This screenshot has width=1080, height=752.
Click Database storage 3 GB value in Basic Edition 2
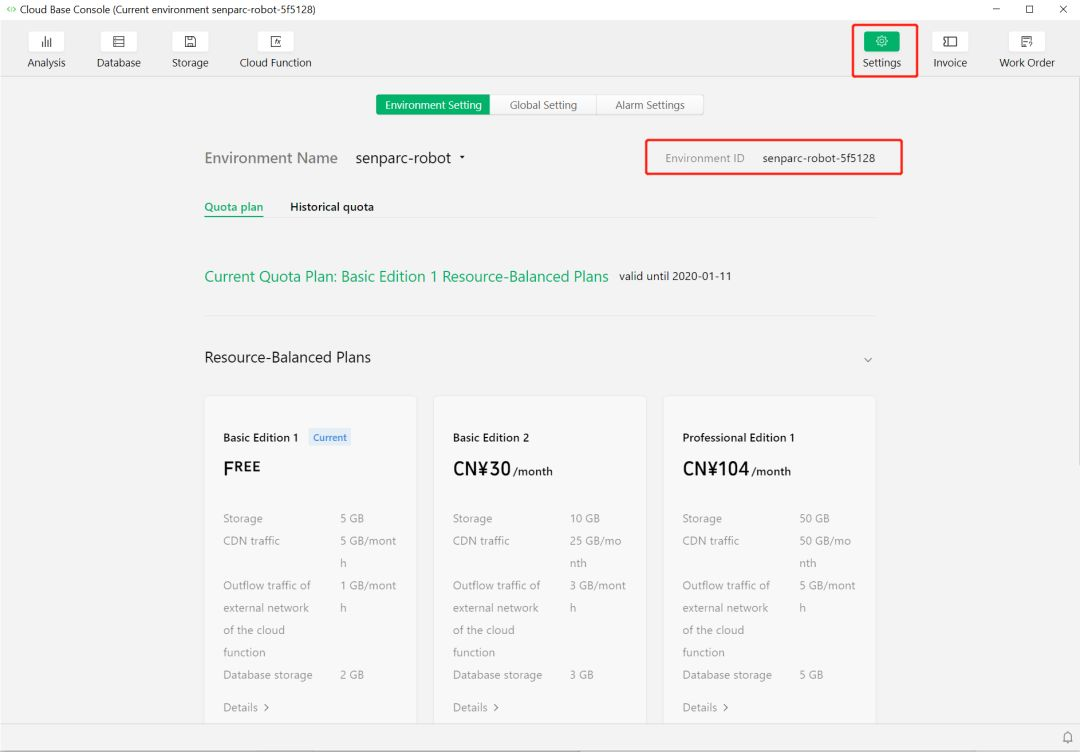581,675
